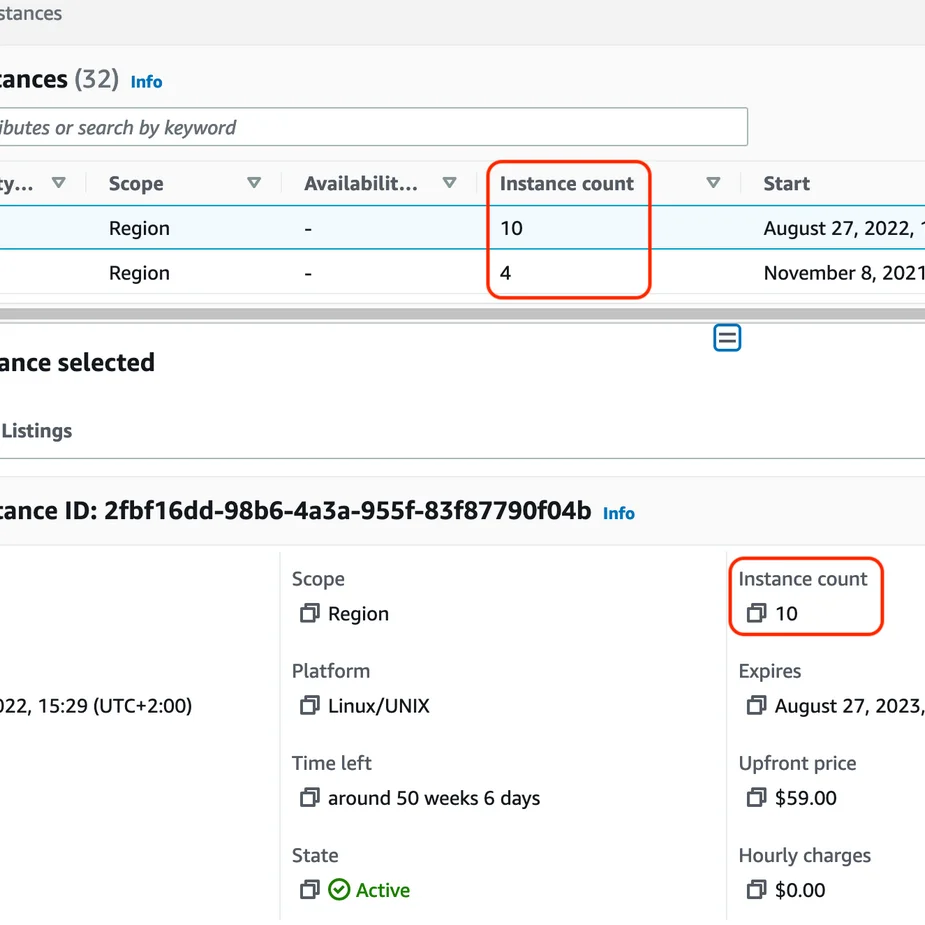Open the table preferences icon

727,337
